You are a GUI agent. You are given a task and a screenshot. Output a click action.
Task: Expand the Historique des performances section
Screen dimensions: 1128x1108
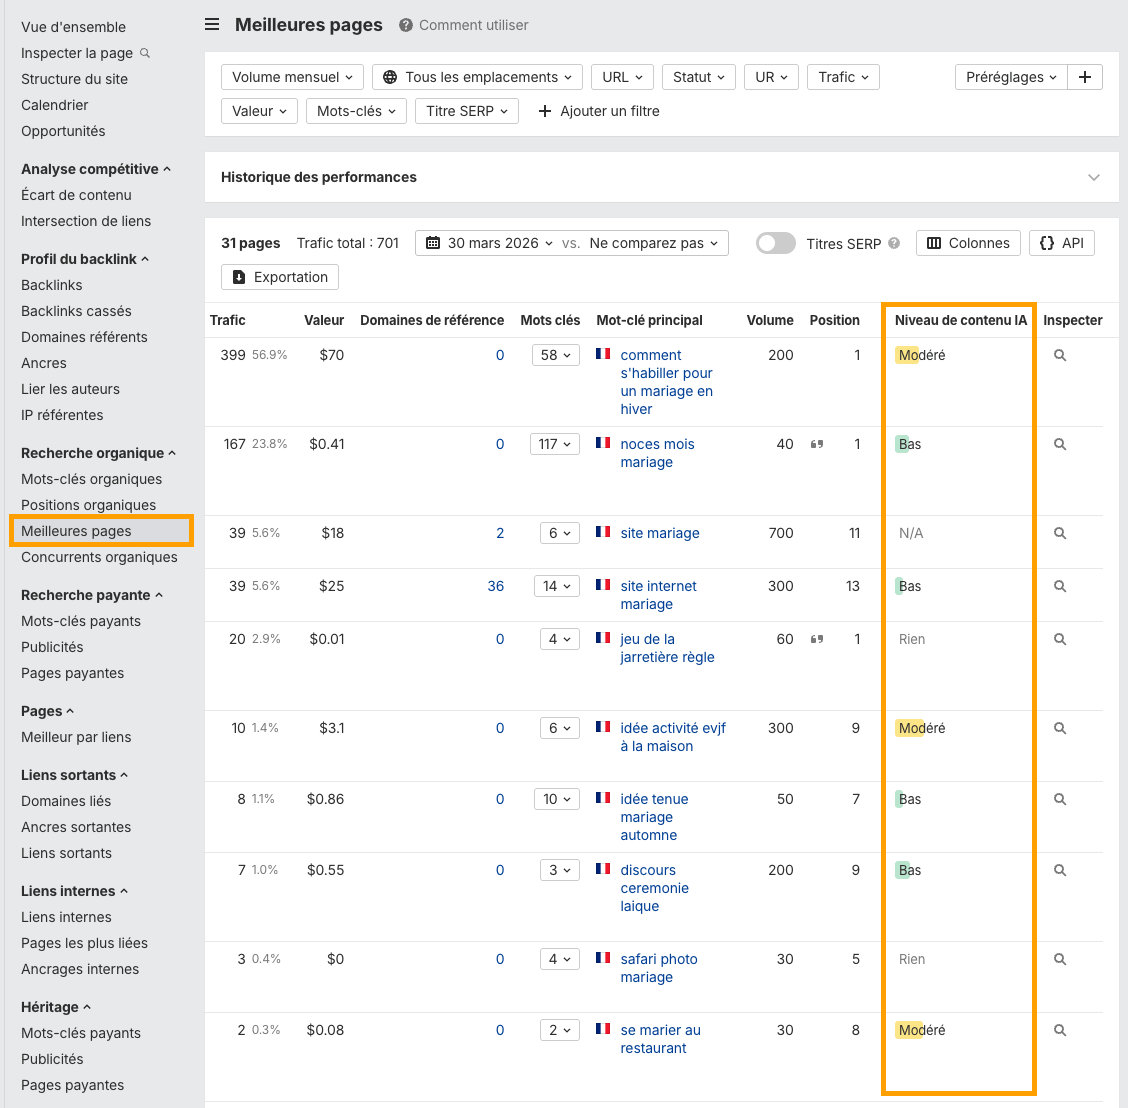click(1093, 176)
